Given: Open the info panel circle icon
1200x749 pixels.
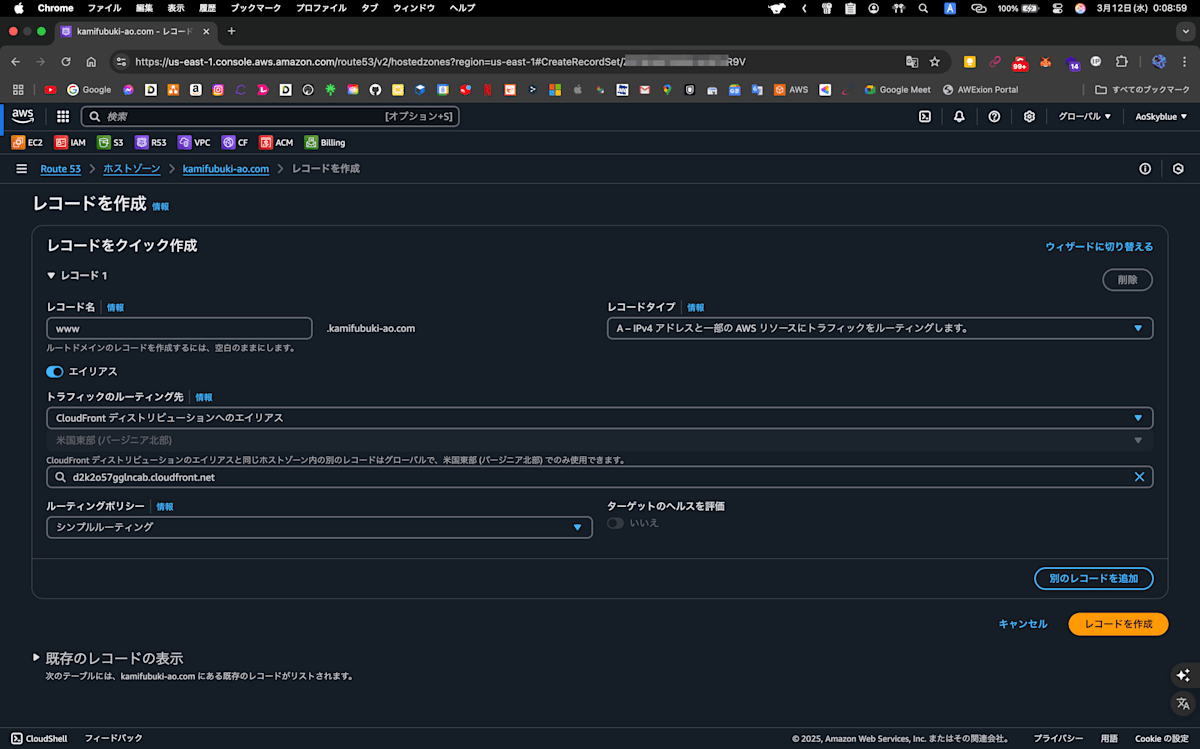Looking at the screenshot, I should click(1145, 169).
